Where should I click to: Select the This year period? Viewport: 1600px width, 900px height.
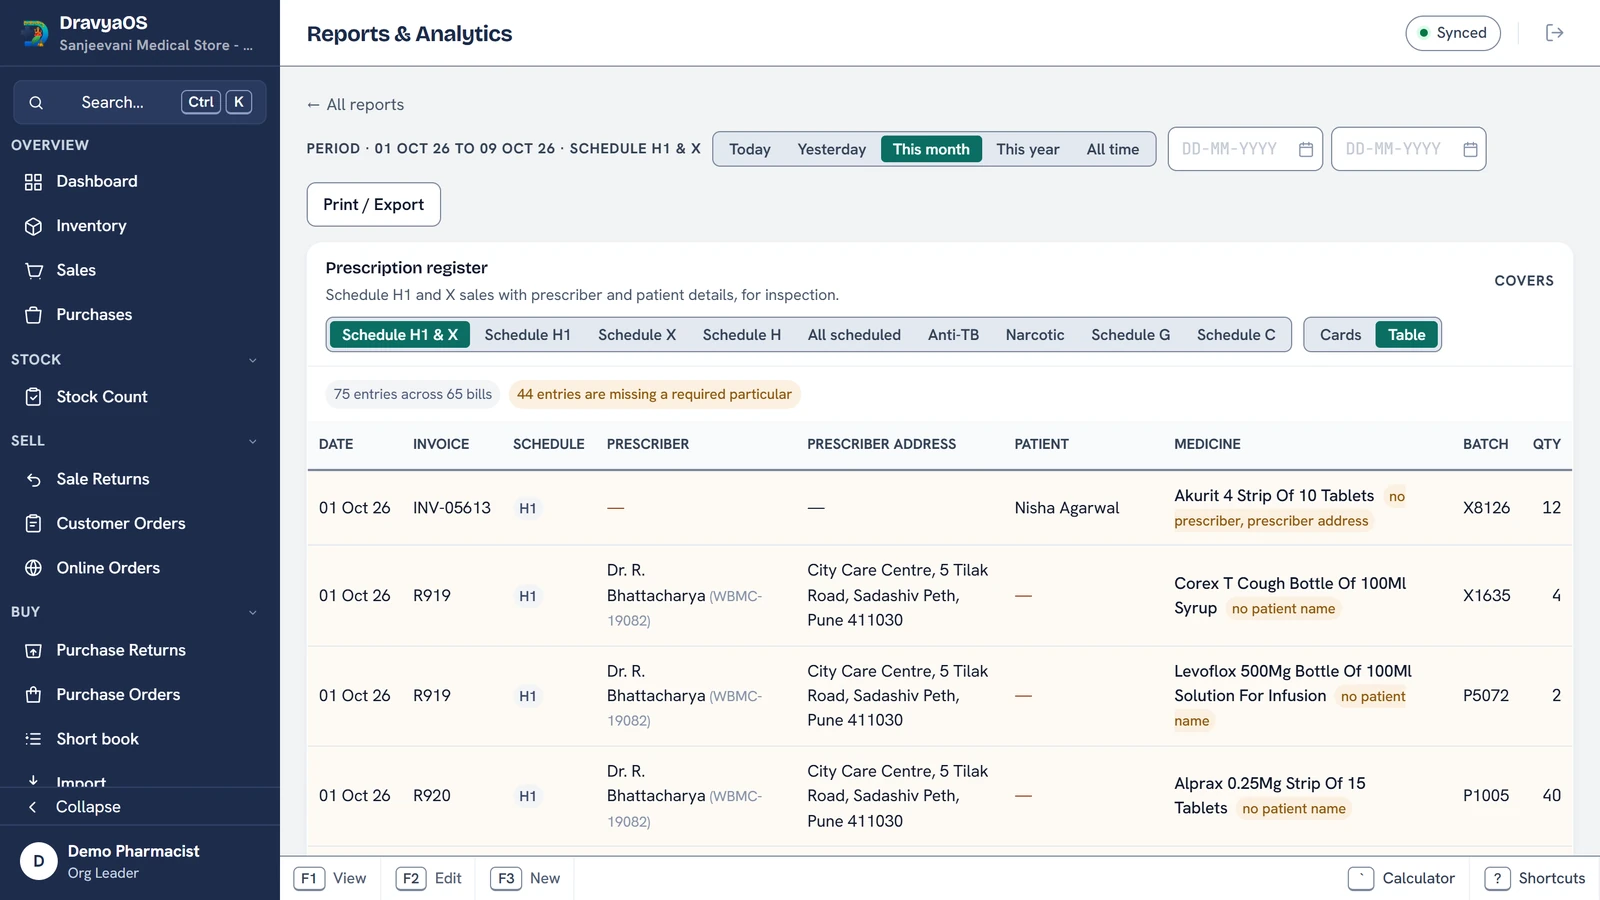(1027, 149)
